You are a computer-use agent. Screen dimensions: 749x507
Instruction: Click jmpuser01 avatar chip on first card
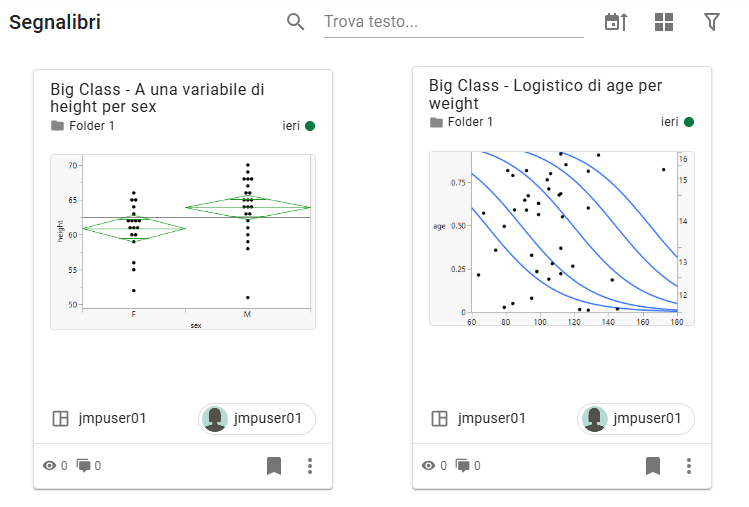pyautogui.click(x=257, y=419)
